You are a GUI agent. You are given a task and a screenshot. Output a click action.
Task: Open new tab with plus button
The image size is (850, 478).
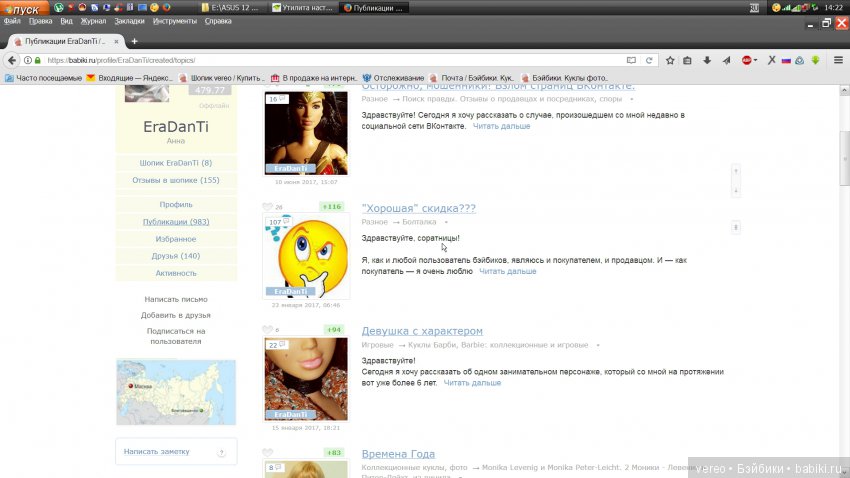click(118, 41)
